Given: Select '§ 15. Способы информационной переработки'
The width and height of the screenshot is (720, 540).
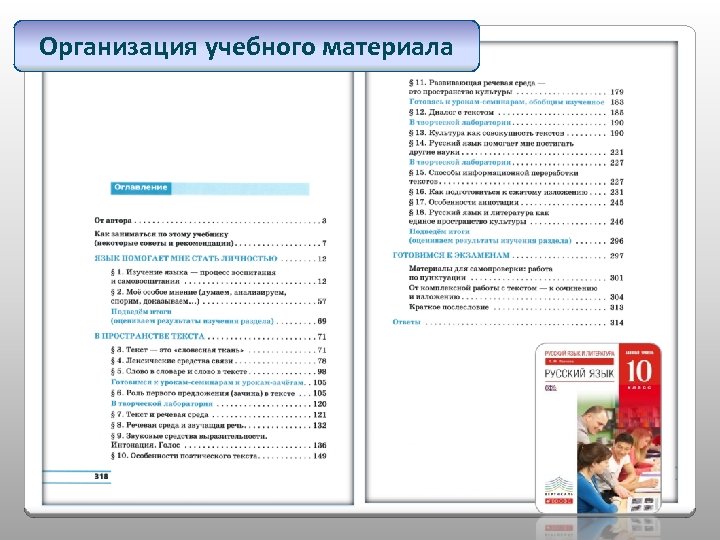Looking at the screenshot, I should click(516, 177).
